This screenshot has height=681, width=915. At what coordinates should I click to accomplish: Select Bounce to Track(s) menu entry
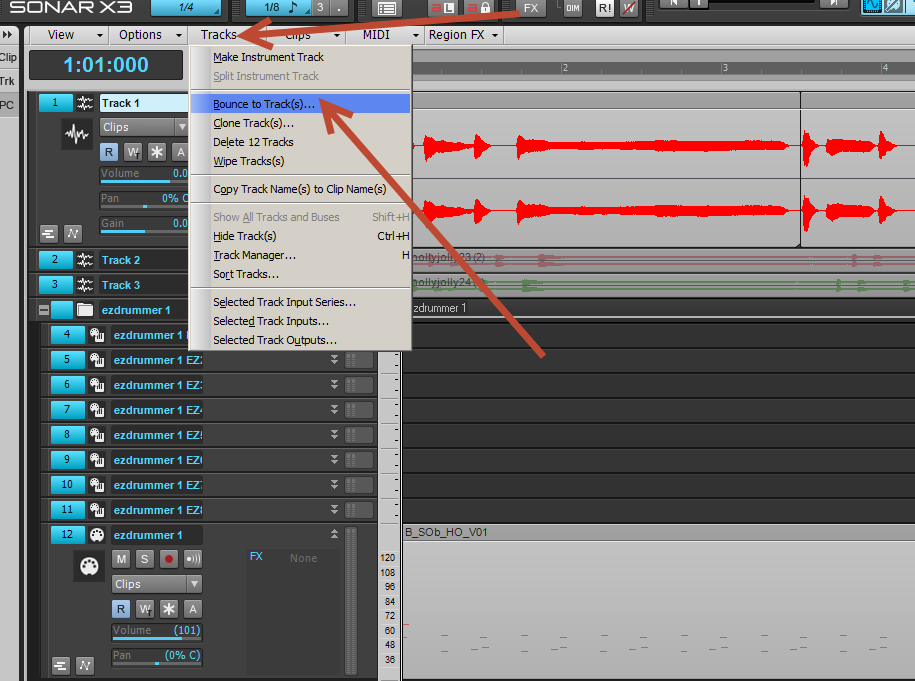(x=264, y=104)
